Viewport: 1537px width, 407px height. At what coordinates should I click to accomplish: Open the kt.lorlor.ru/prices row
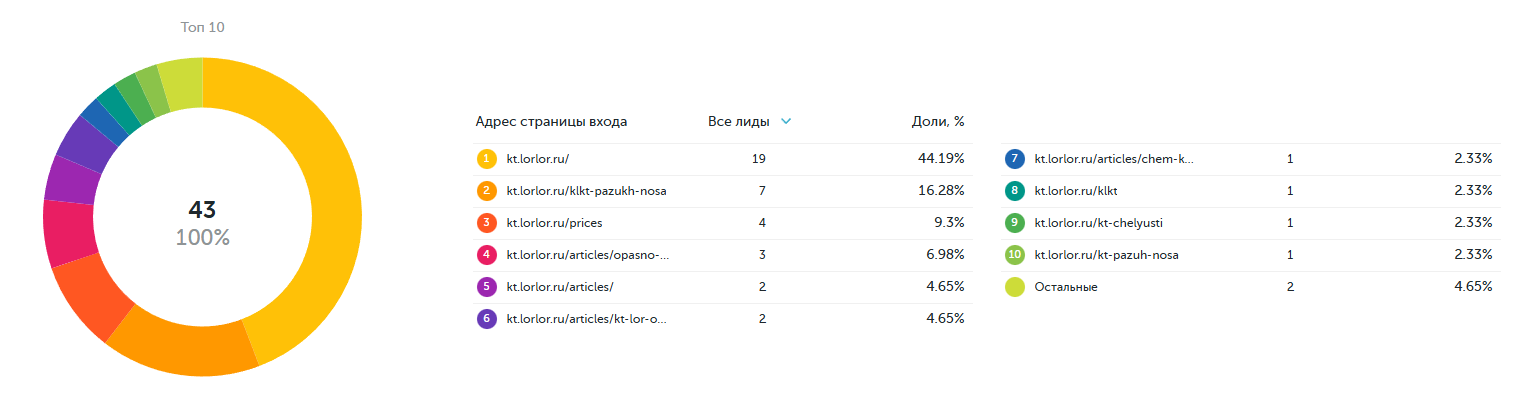(554, 223)
